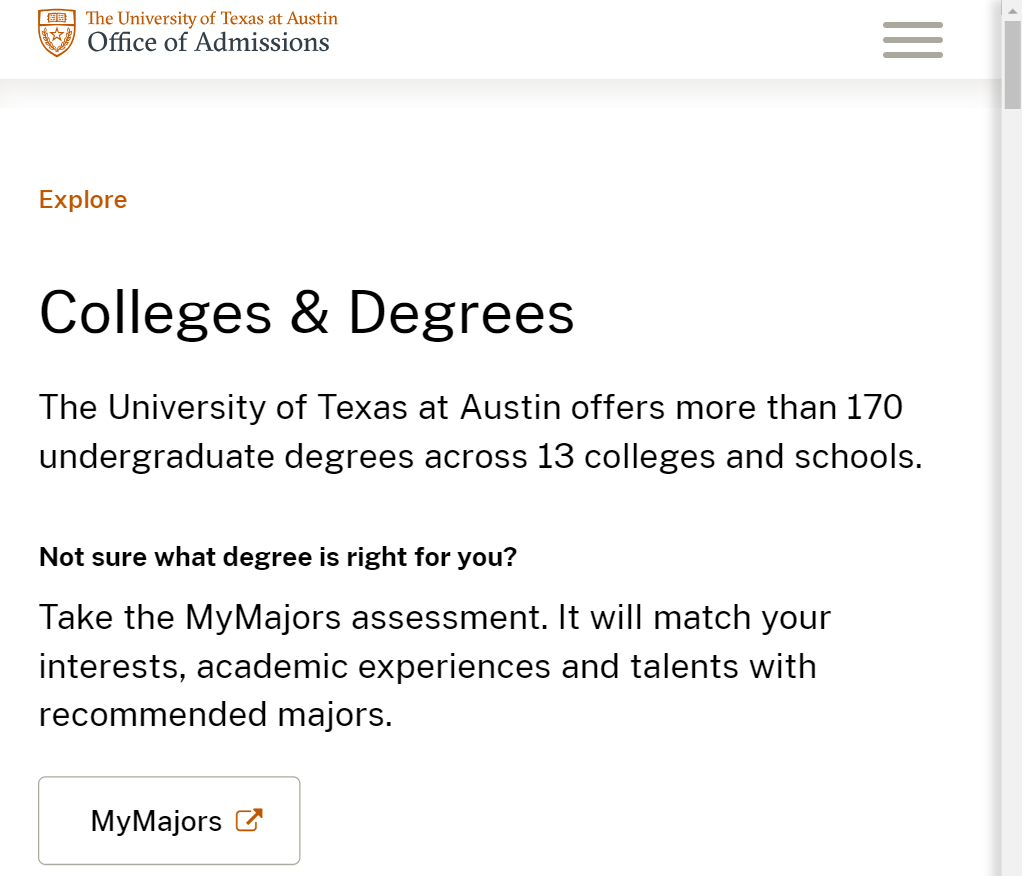This screenshot has width=1022, height=876.
Task: Open the hamburger navigation menu
Action: click(x=912, y=40)
